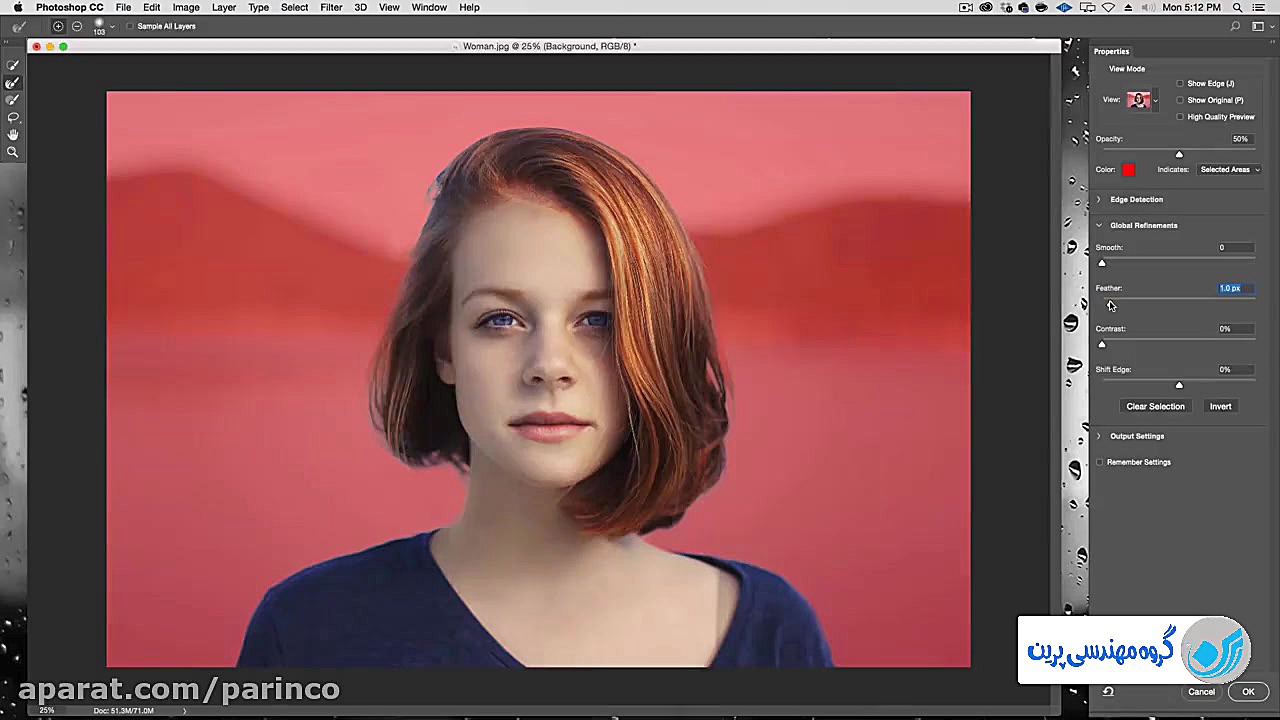Click the Clear Selection button
The height and width of the screenshot is (720, 1280).
point(1155,406)
